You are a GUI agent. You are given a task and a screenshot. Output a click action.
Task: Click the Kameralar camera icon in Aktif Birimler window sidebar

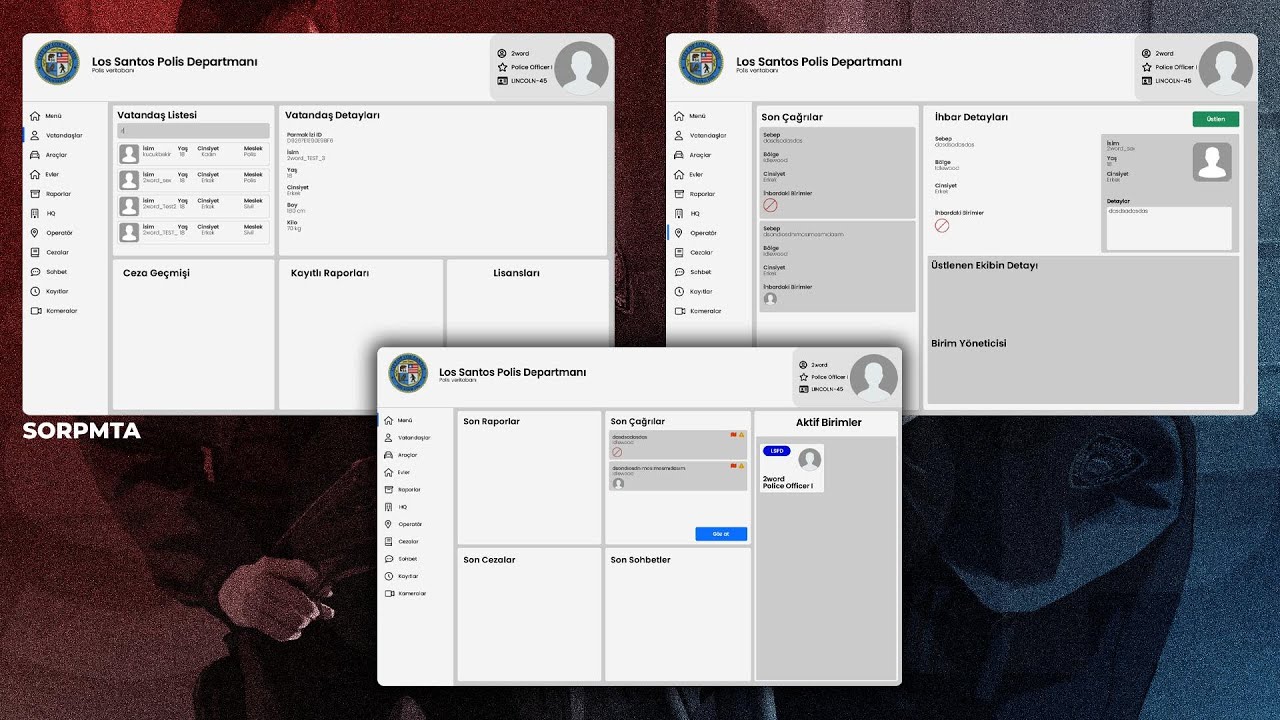click(x=388, y=594)
